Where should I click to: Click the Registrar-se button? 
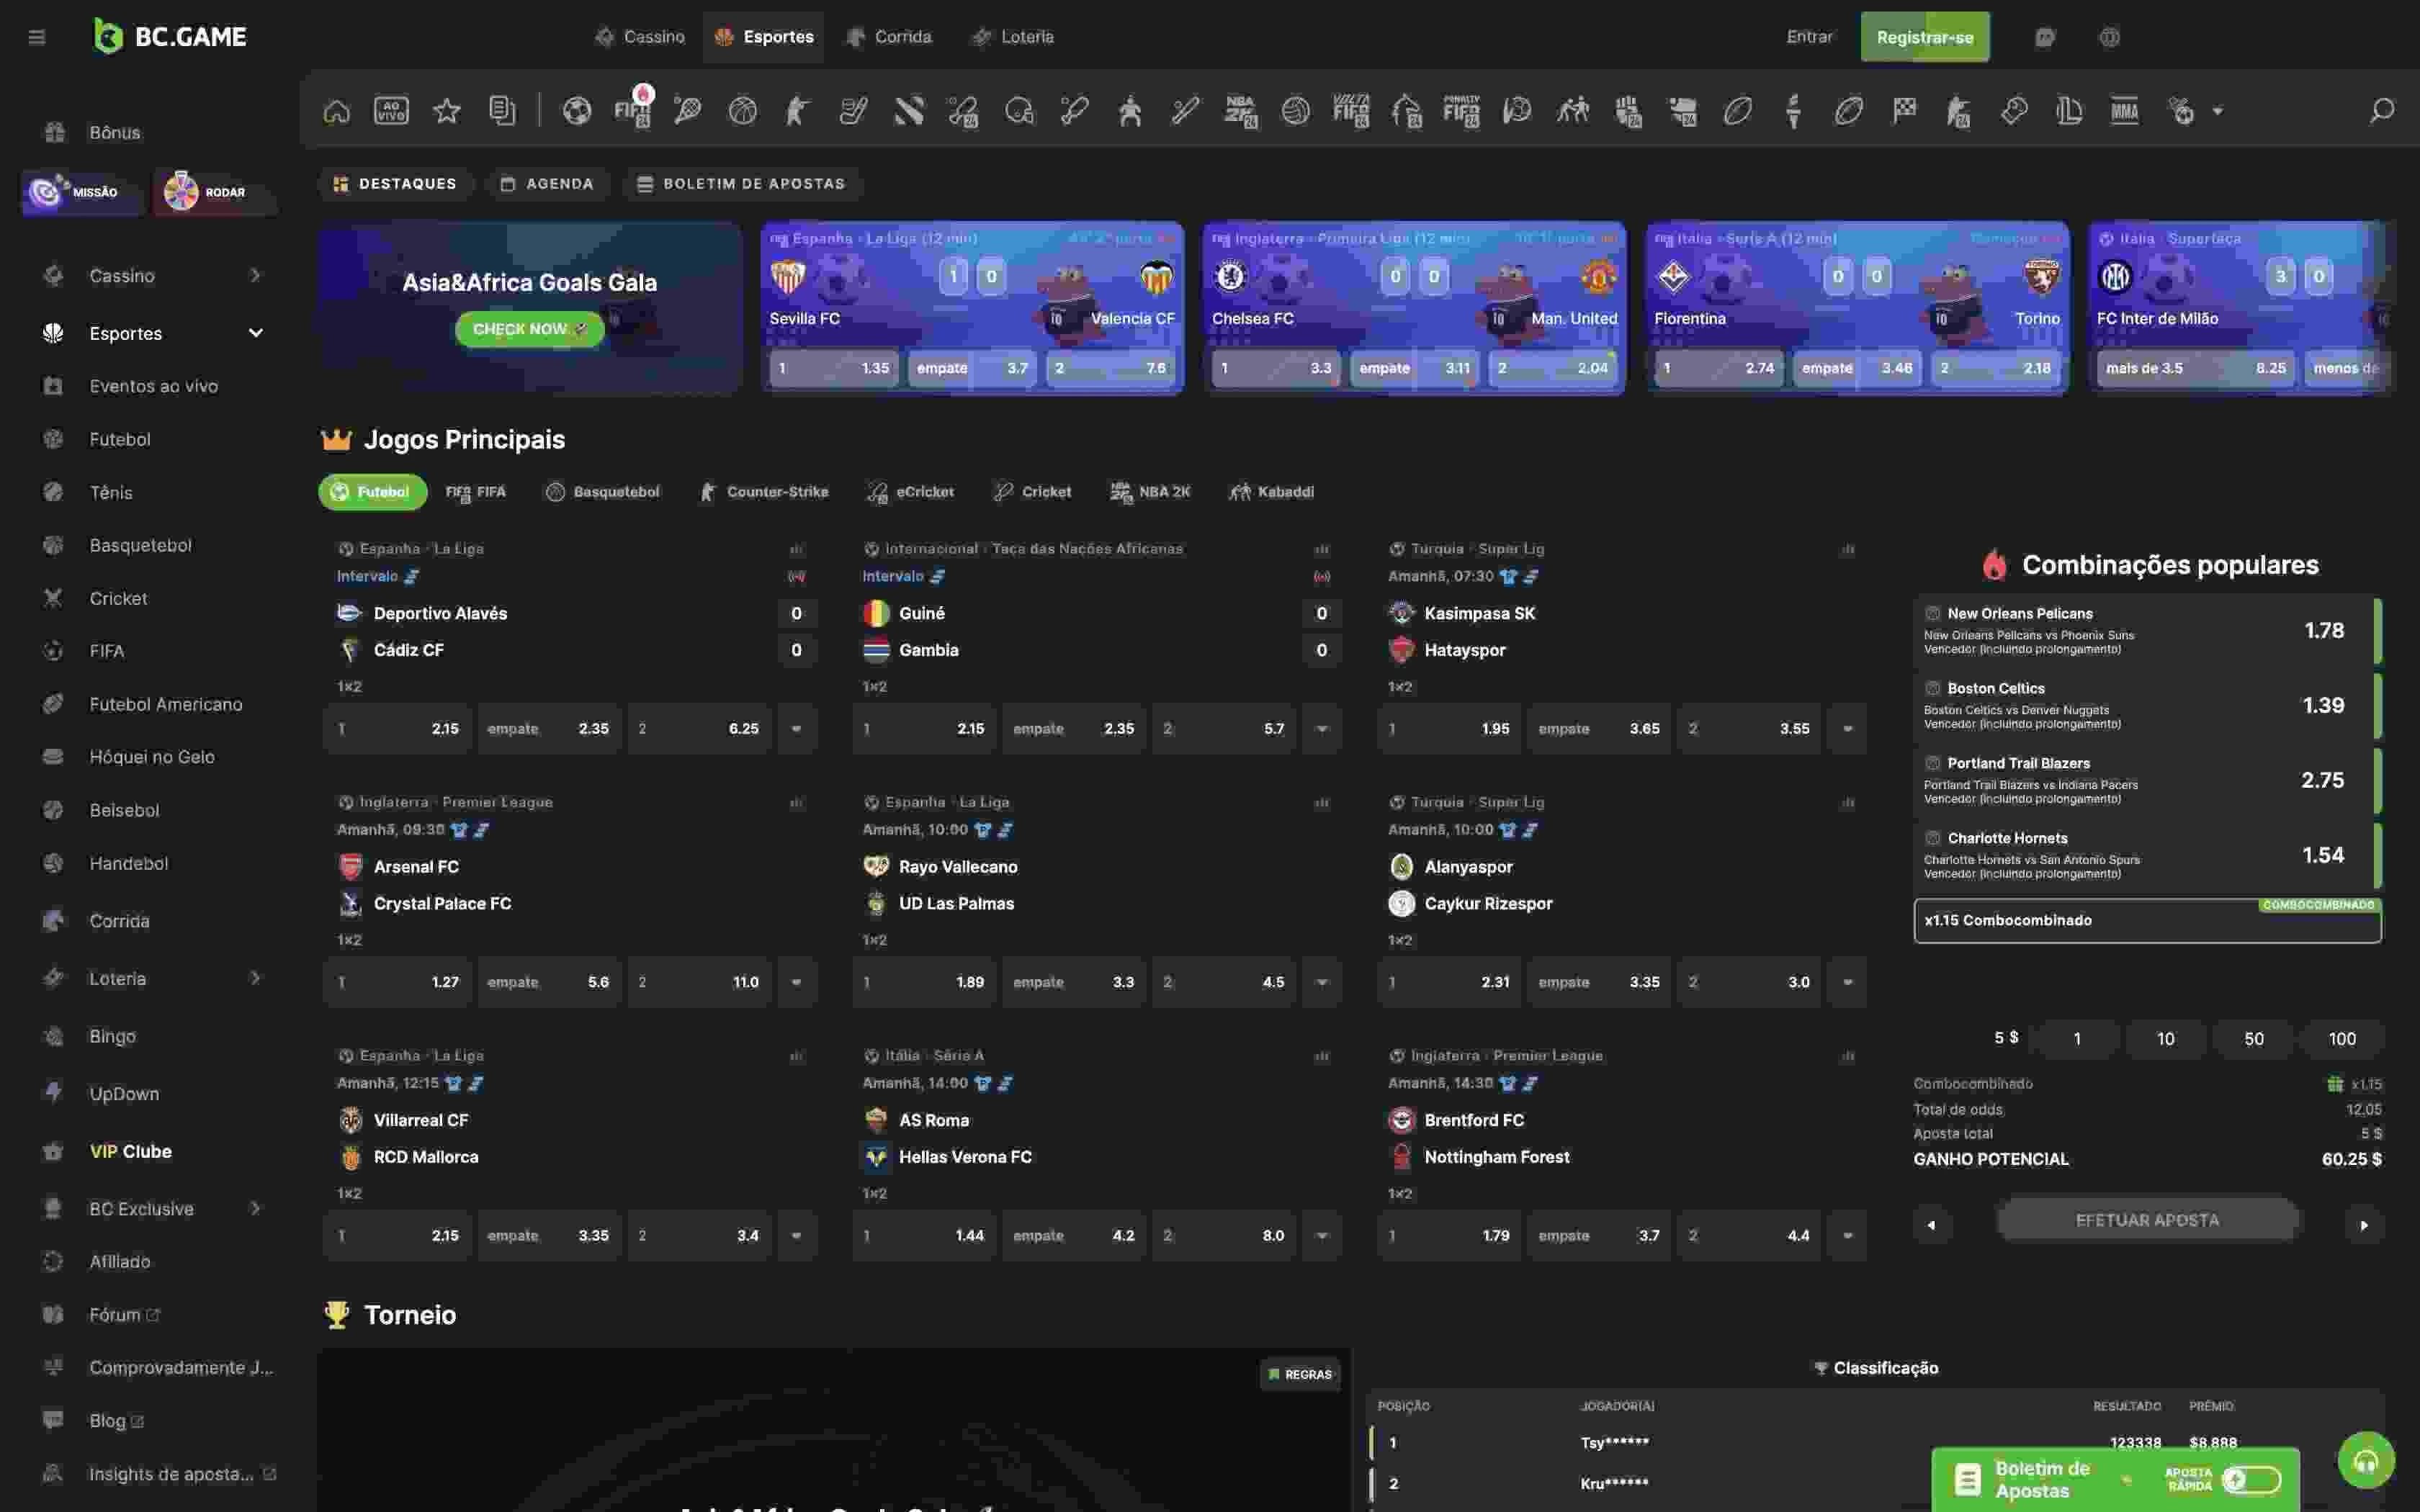1924,37
